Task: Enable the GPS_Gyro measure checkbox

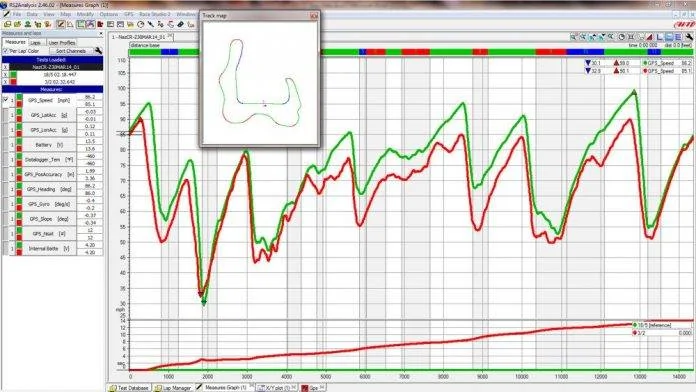Action: coord(5,204)
